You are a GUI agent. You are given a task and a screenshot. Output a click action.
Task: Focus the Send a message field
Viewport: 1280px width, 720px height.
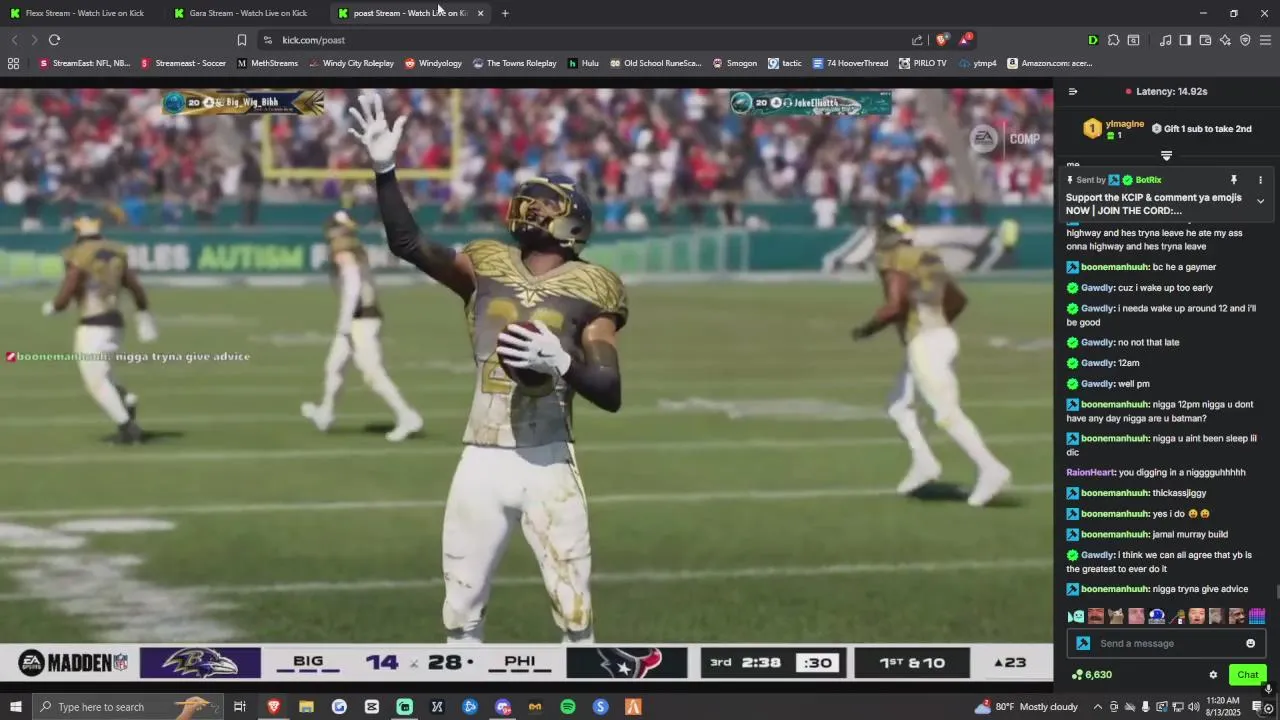(1166, 643)
